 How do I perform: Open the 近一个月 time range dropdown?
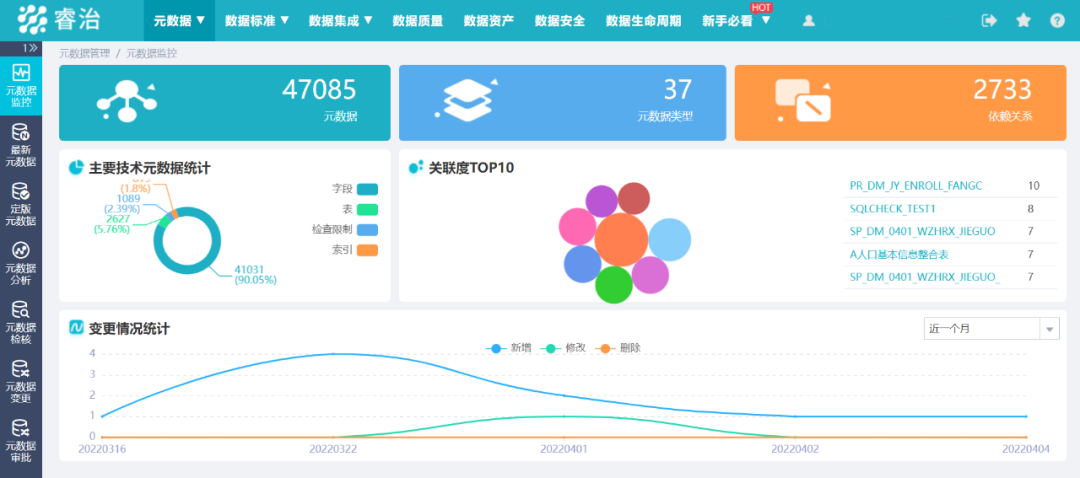tap(991, 329)
